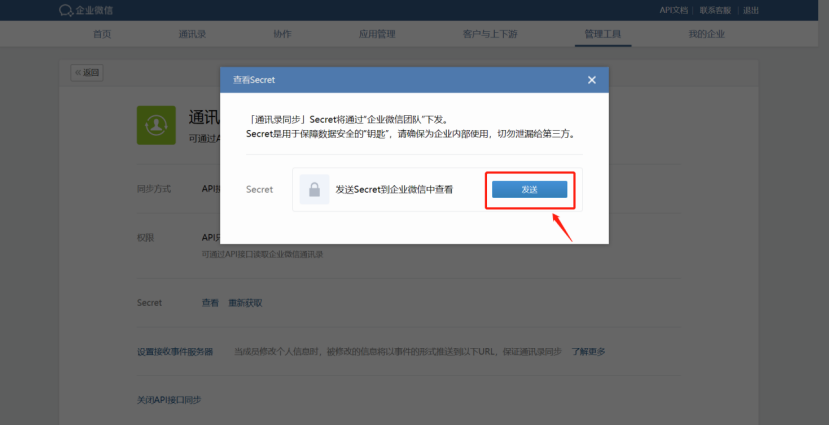The image size is (830, 426).
Task: Click the 发送Secret到企业微信中查看 text
Action: [394, 189]
